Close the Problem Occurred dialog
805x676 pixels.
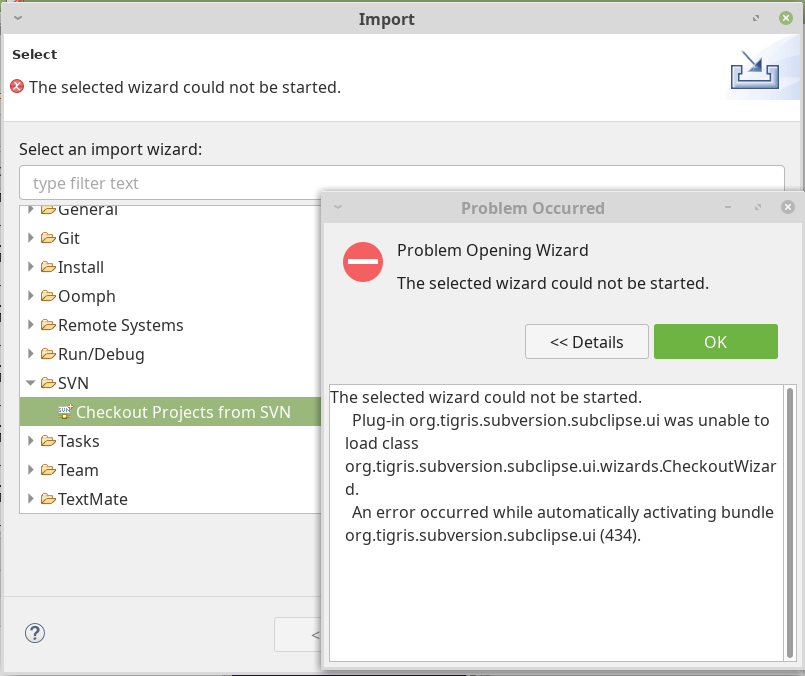pos(788,207)
